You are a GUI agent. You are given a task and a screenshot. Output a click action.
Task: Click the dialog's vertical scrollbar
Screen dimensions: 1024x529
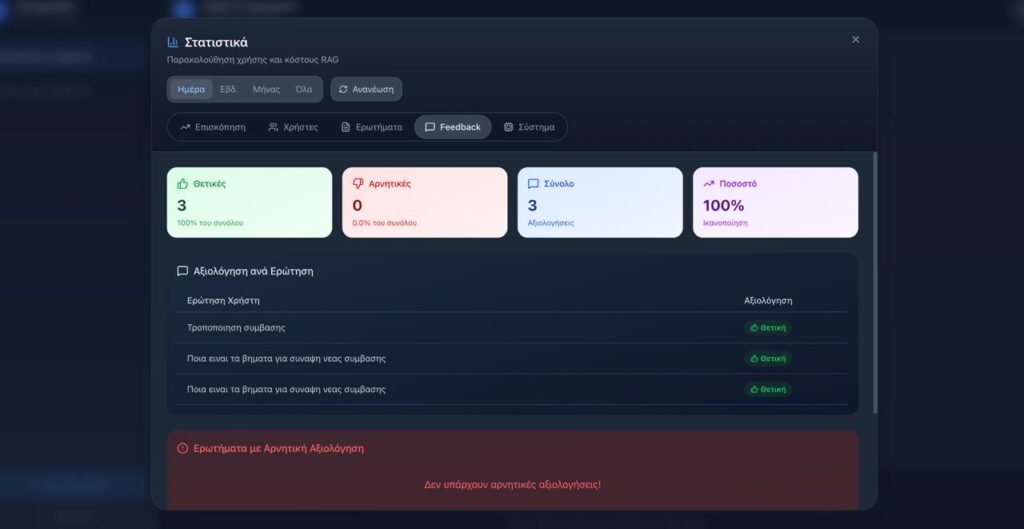pyautogui.click(x=875, y=280)
